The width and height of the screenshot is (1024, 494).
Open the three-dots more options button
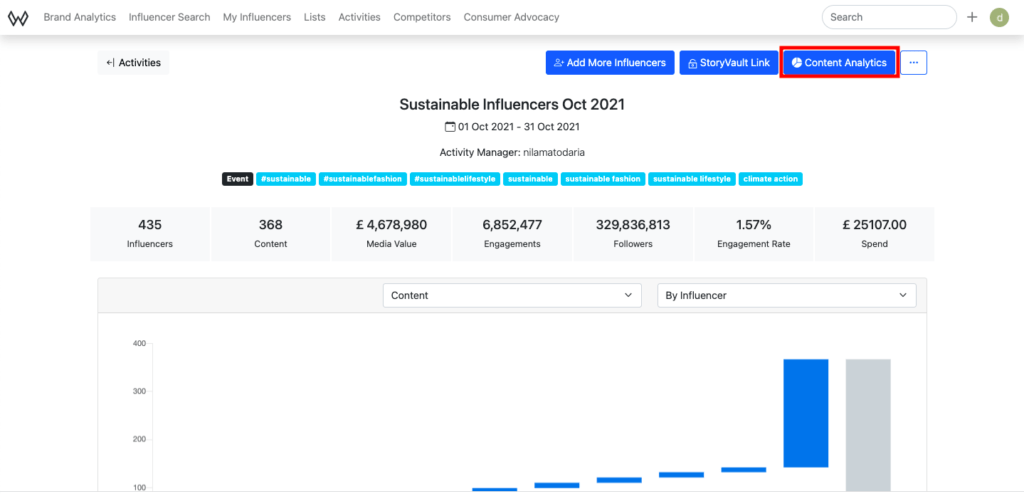[x=914, y=63]
